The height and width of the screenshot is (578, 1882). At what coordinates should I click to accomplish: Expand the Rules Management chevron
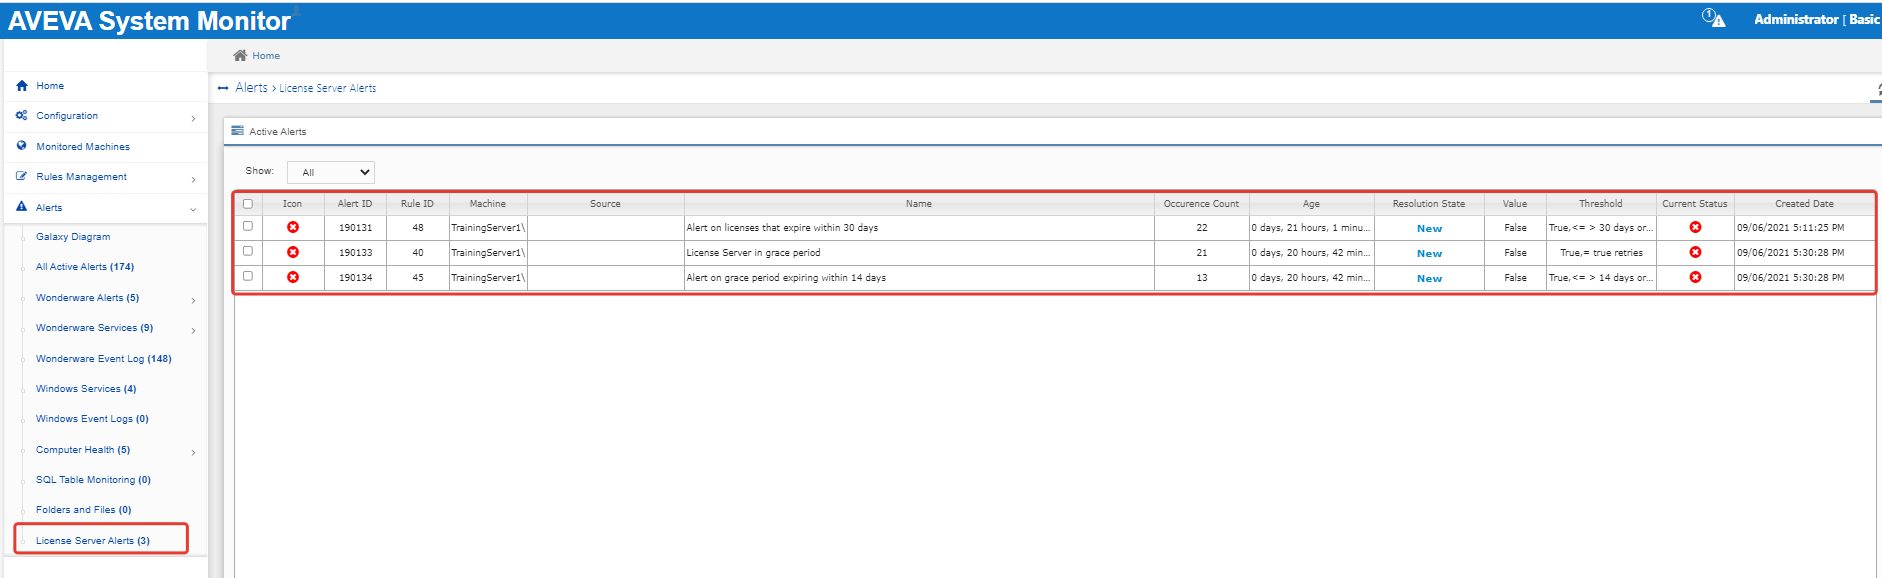pos(193,179)
